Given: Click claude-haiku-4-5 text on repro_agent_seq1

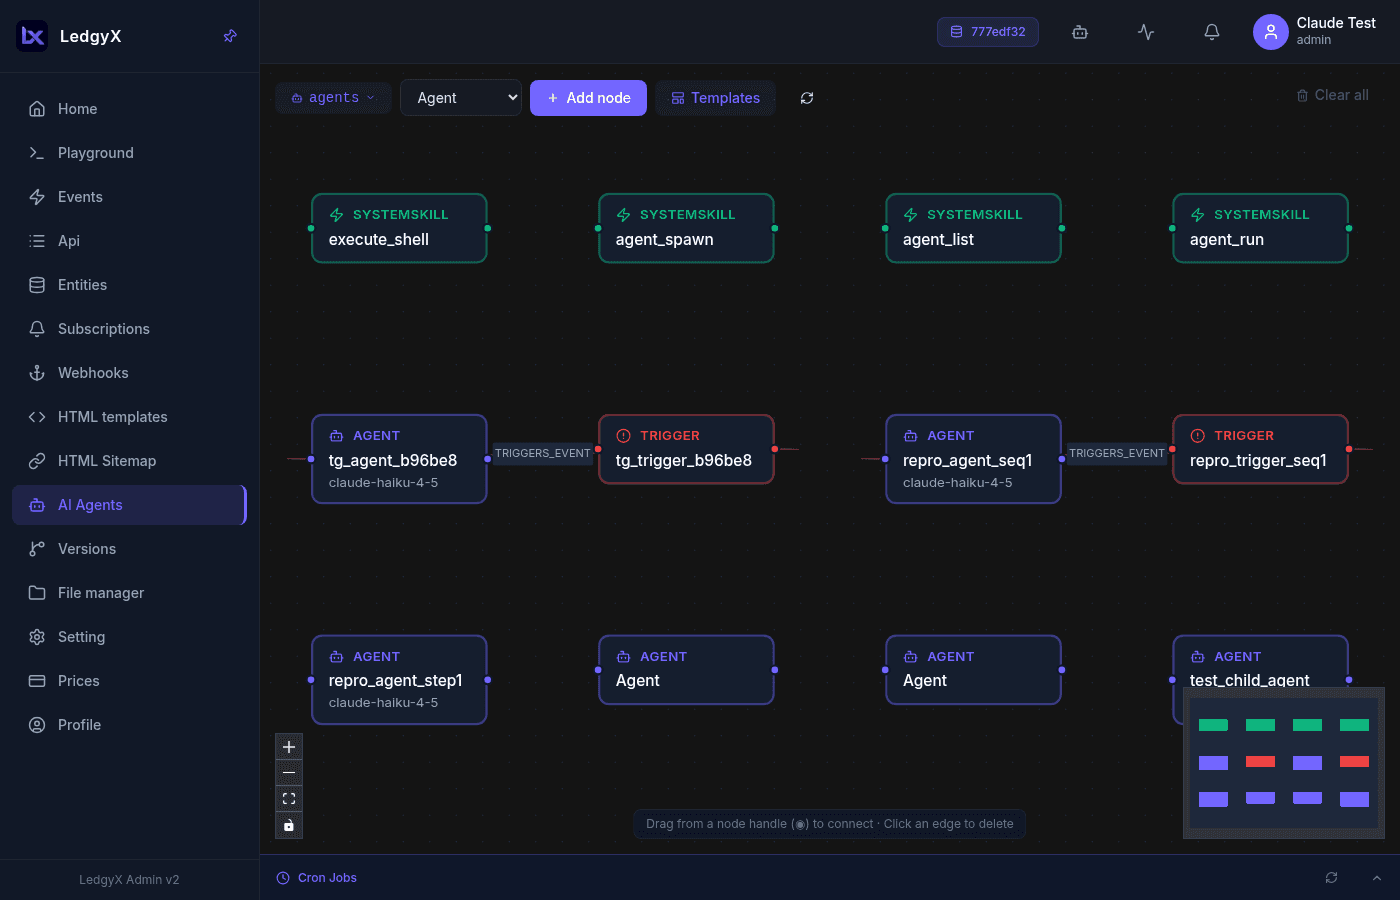Looking at the screenshot, I should [957, 483].
